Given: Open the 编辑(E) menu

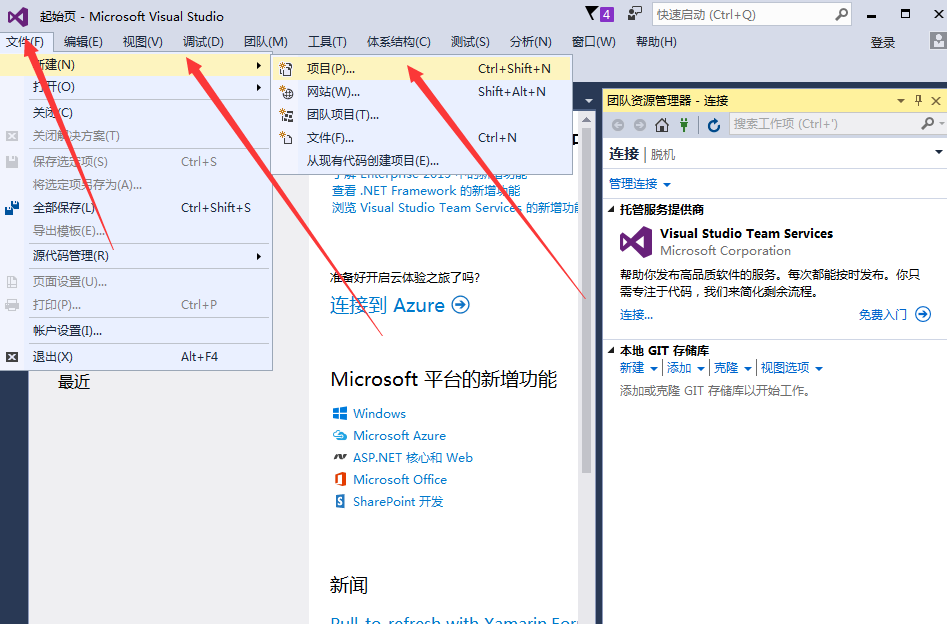Looking at the screenshot, I should tap(83, 42).
